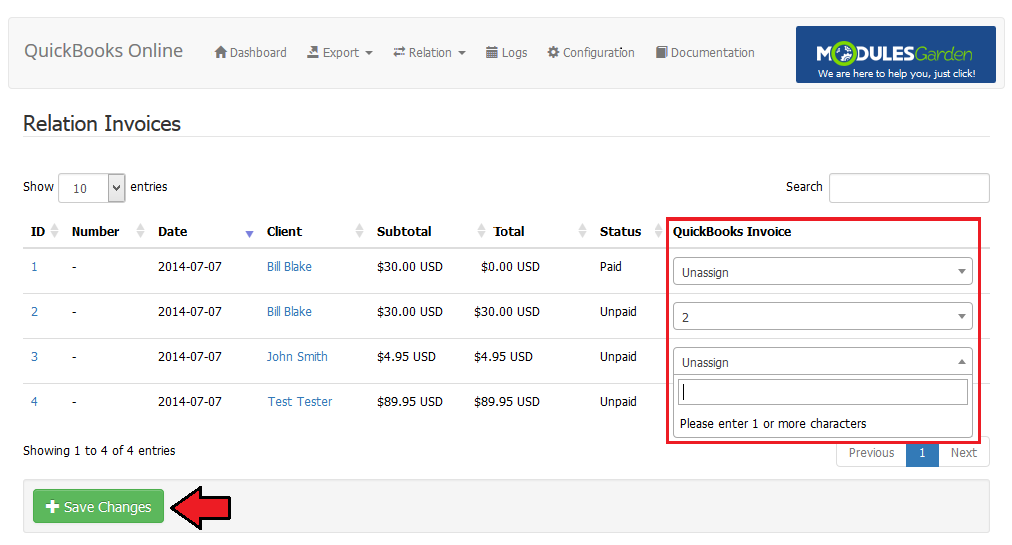The height and width of the screenshot is (545, 1012).
Task: Sort by Number column arrows
Action: coord(141,231)
